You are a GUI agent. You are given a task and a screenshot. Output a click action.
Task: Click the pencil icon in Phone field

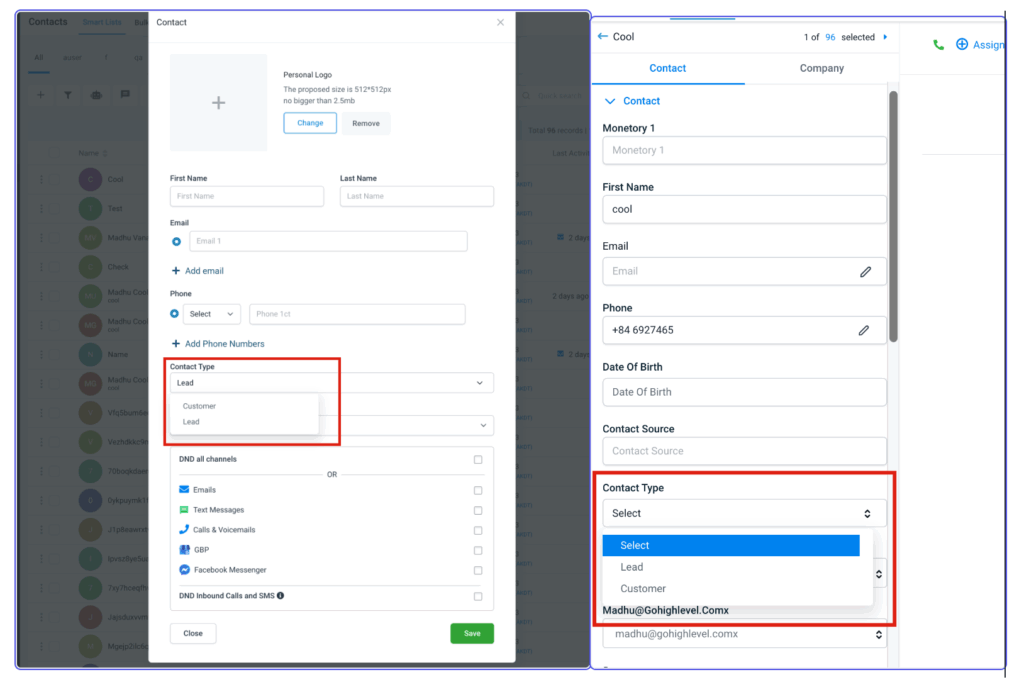tap(865, 330)
